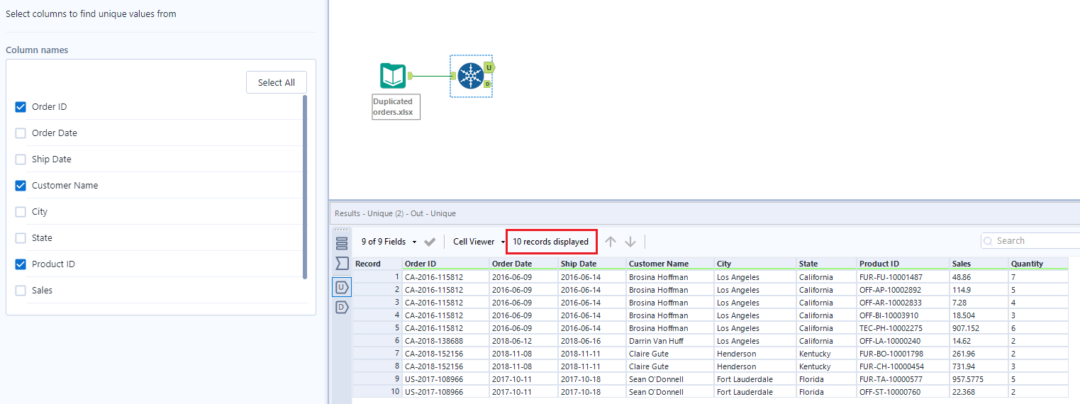Click the Sales column header
The image size is (1080, 404).
[x=963, y=264]
